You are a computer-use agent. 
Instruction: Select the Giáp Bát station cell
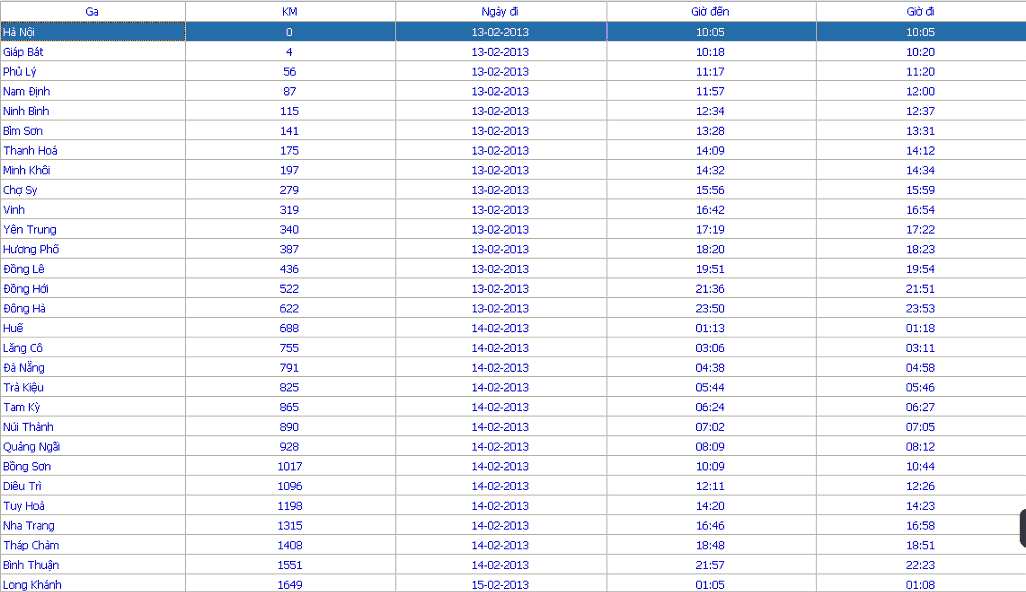pyautogui.click(x=92, y=52)
